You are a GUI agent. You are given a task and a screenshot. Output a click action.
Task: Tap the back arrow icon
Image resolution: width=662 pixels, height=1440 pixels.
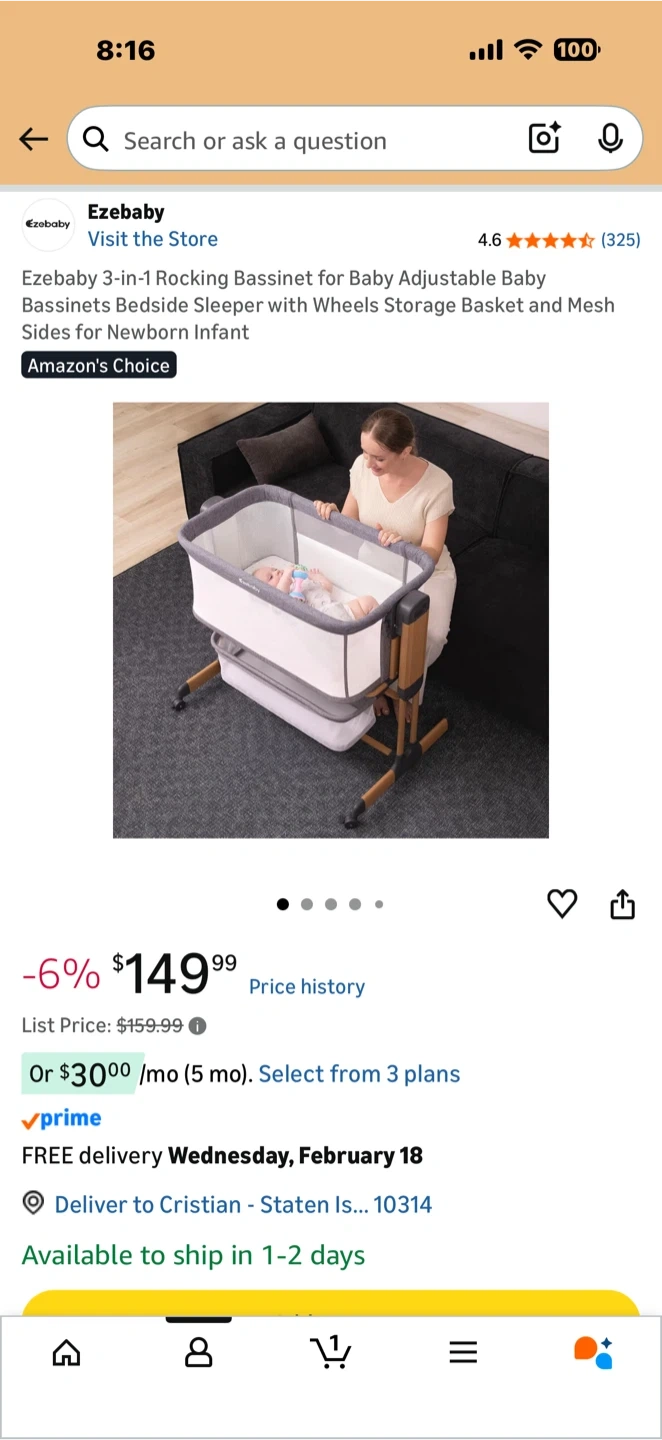pyautogui.click(x=34, y=140)
